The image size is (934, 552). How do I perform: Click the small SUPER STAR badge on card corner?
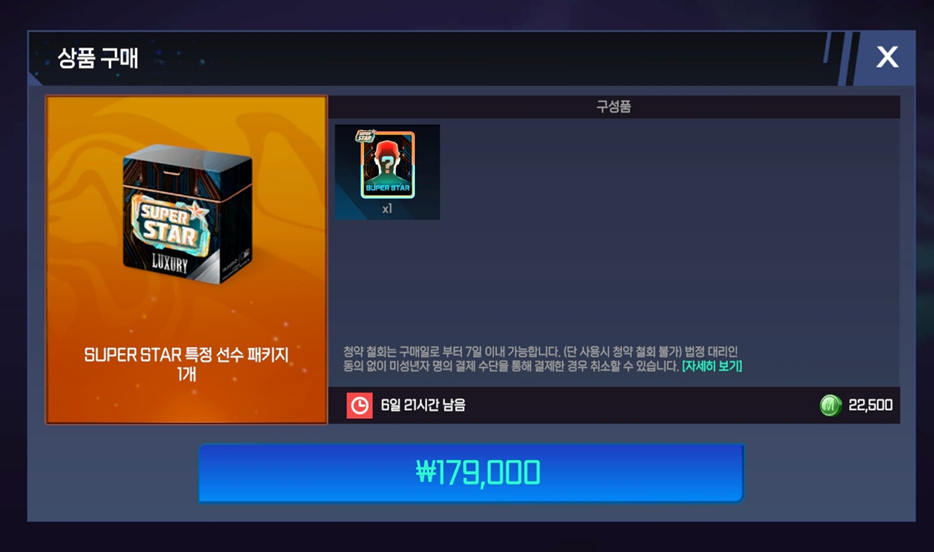point(365,136)
